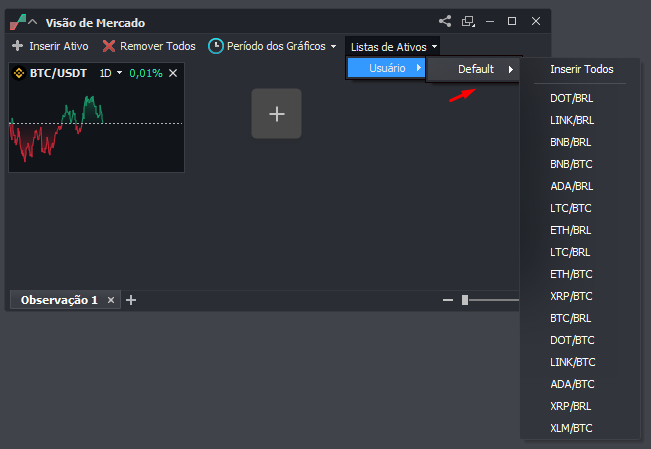The image size is (651, 449).
Task: Choose XRP/BRL from the list
Action: click(x=570, y=407)
